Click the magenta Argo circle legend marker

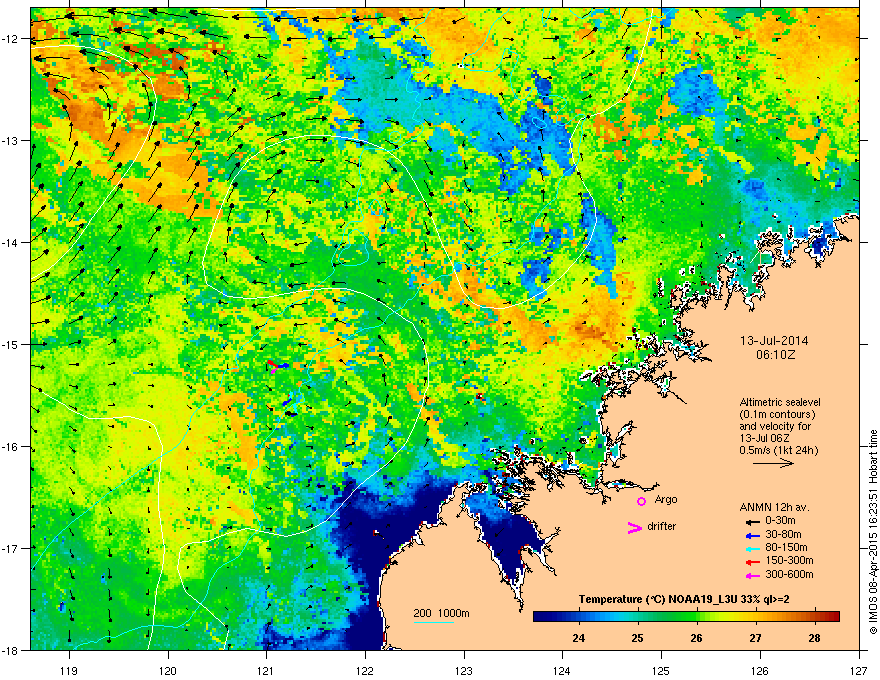pos(641,501)
